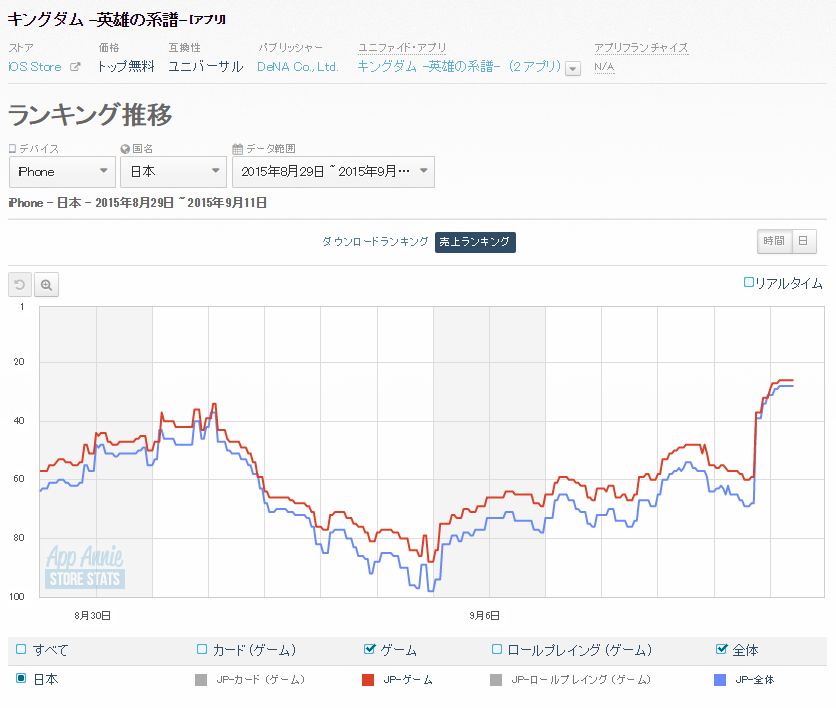Click the ユニバーサル compatibility text
The image size is (836, 708).
coord(206,67)
